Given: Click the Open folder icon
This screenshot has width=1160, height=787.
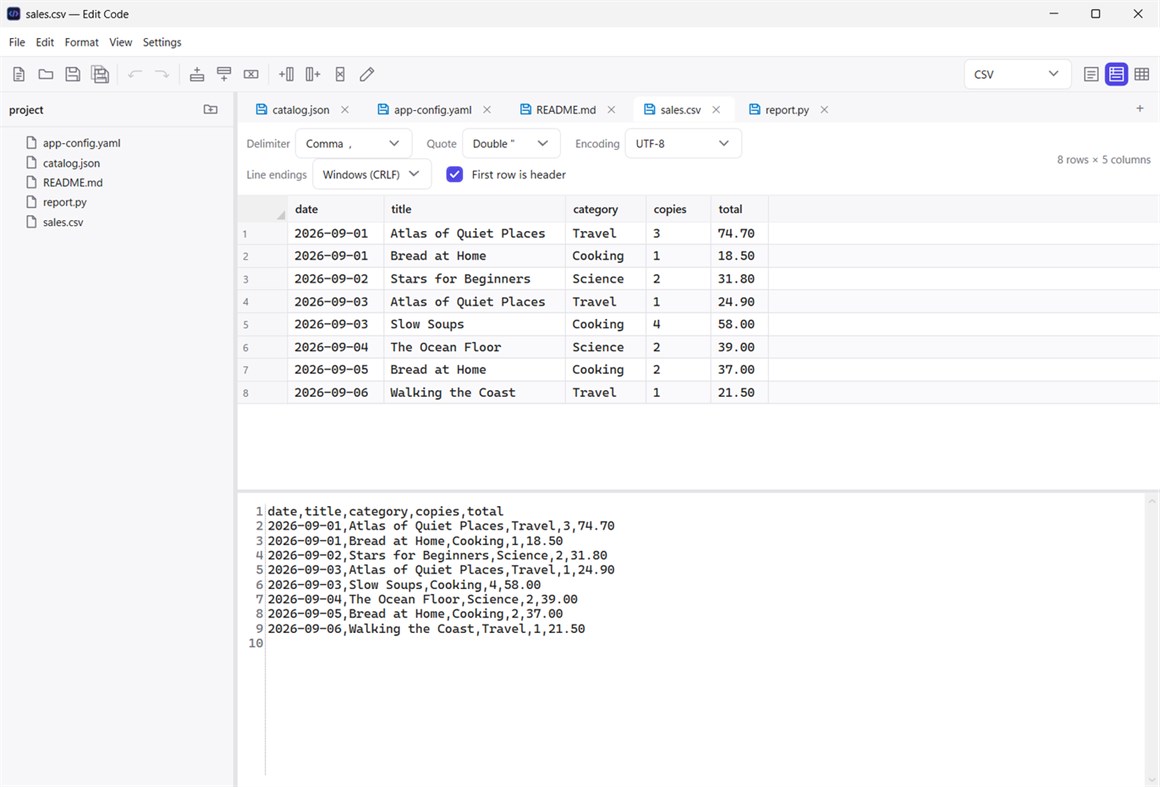Looking at the screenshot, I should tap(46, 74).
